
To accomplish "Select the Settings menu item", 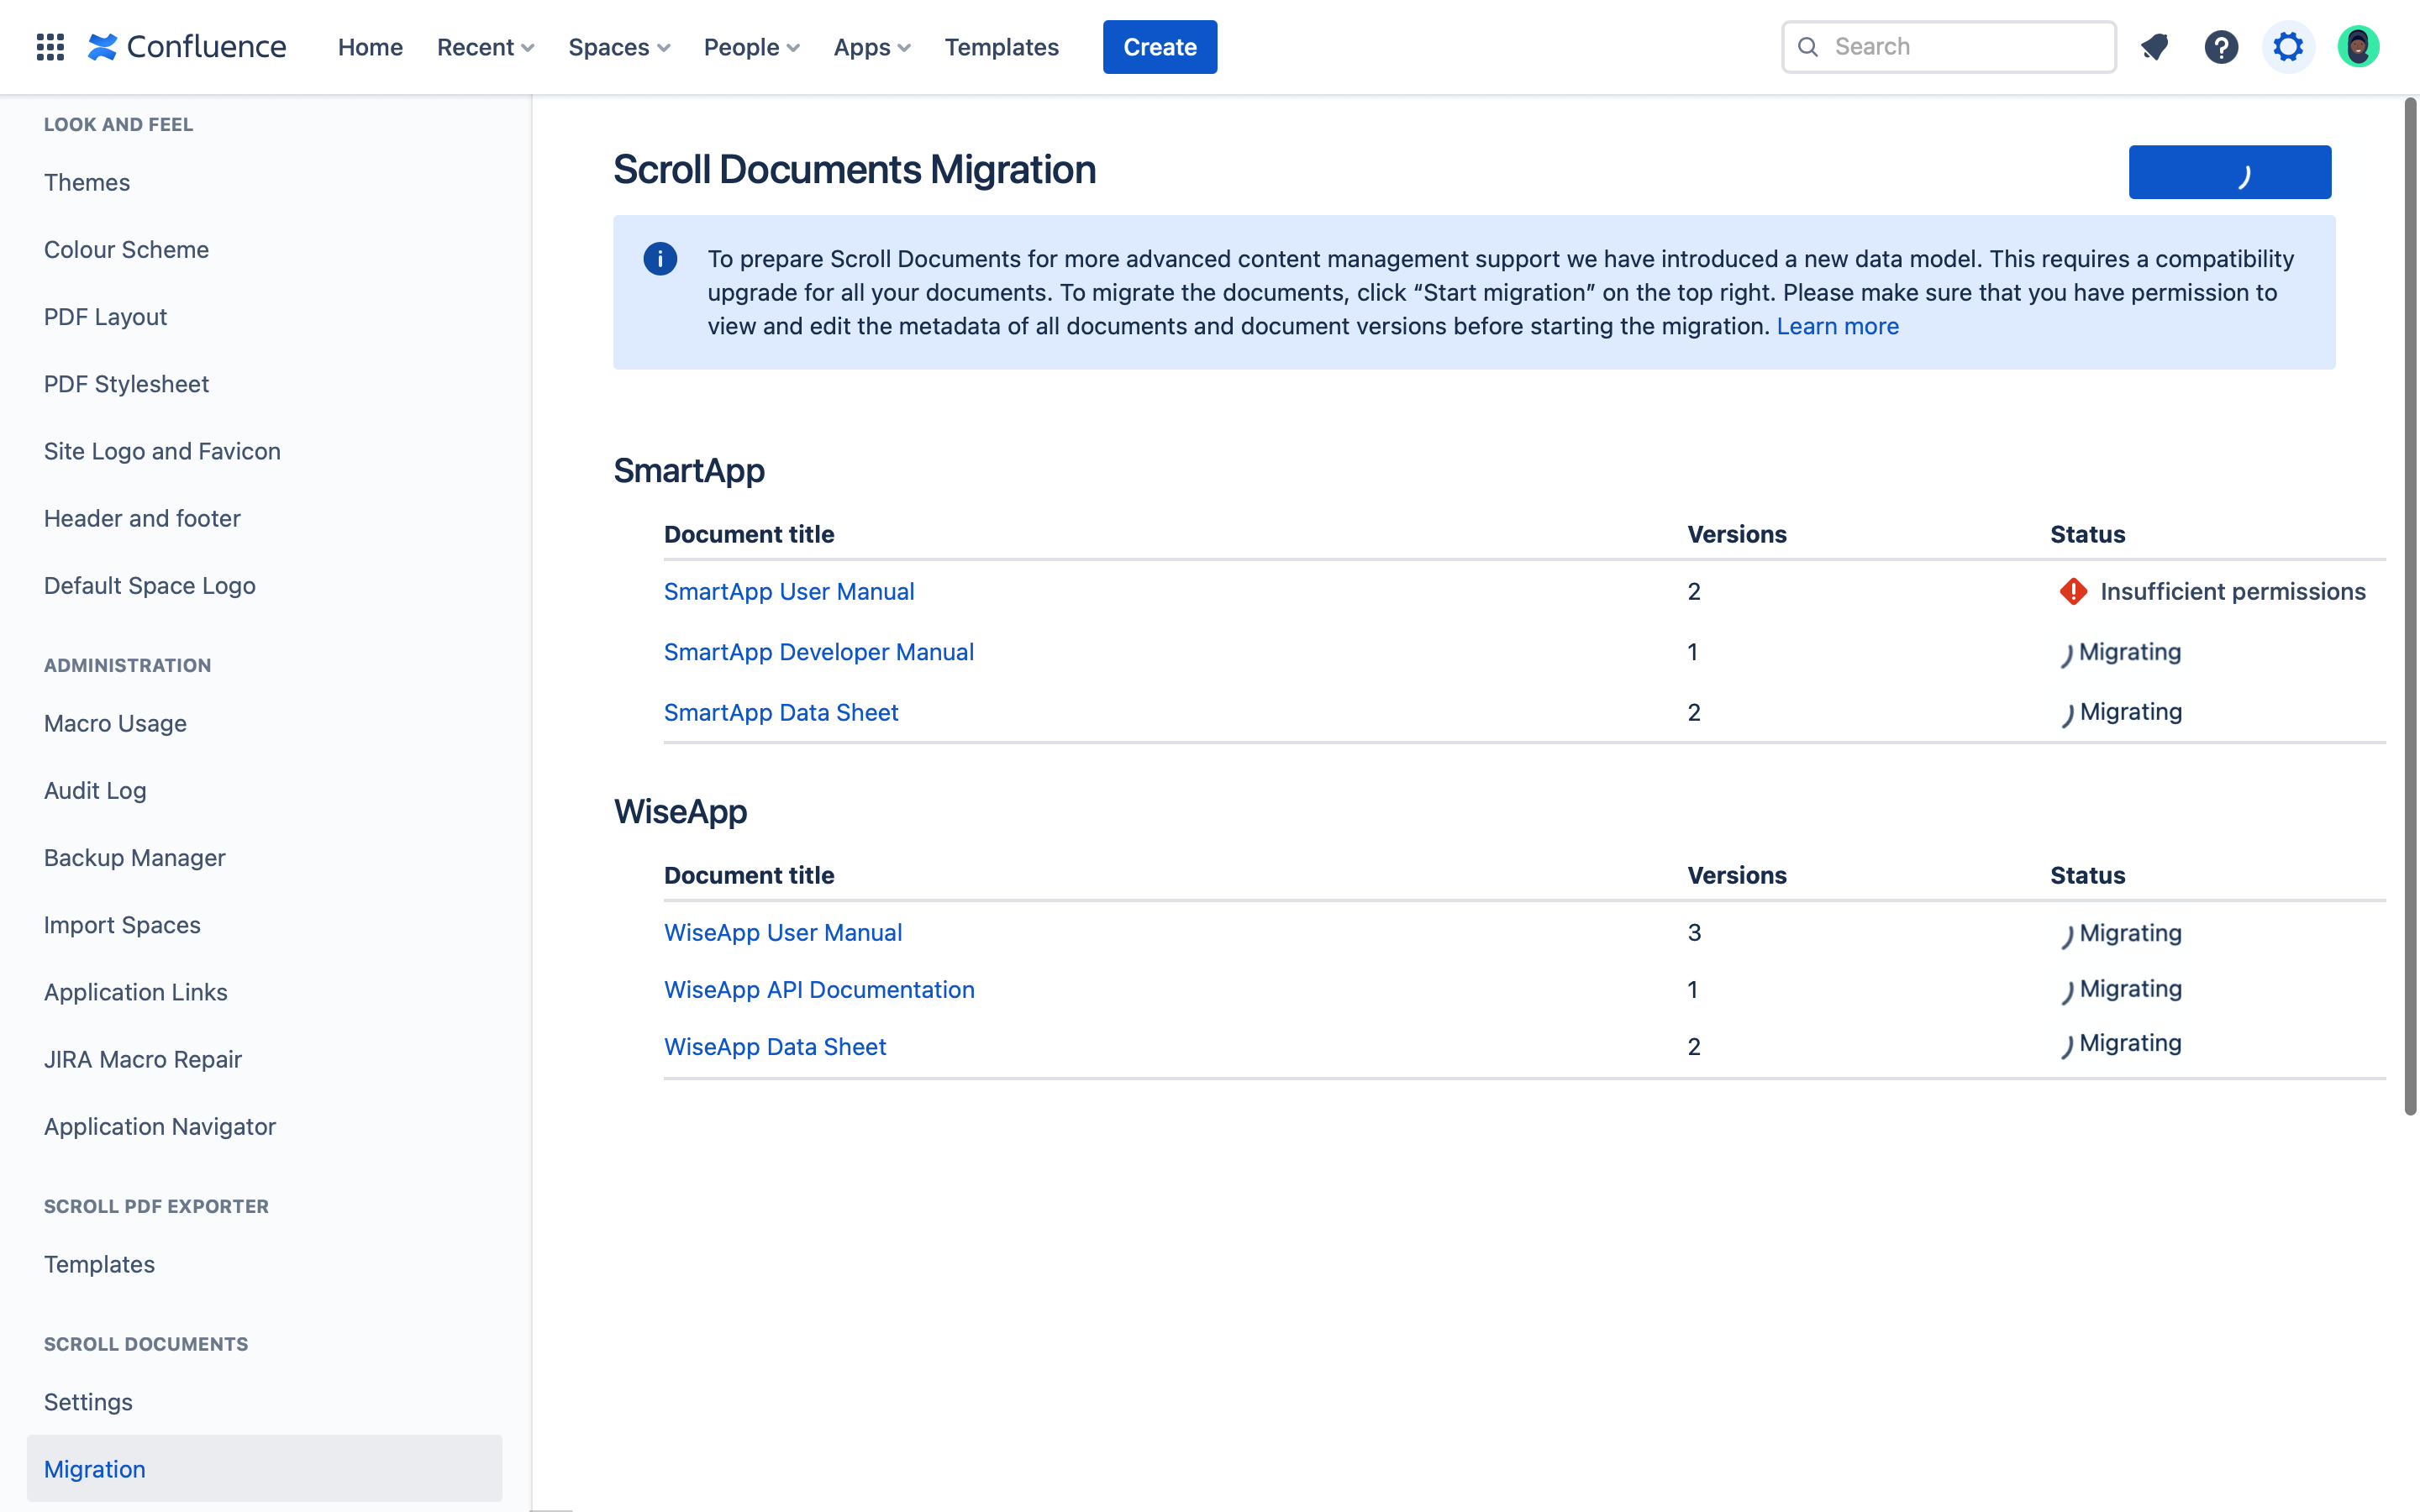I will (87, 1400).
